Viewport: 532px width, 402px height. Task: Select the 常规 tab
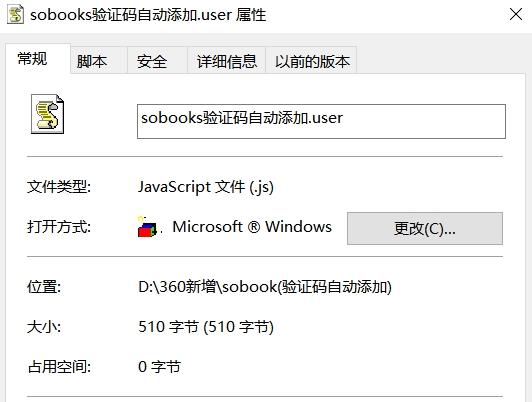pyautogui.click(x=33, y=59)
